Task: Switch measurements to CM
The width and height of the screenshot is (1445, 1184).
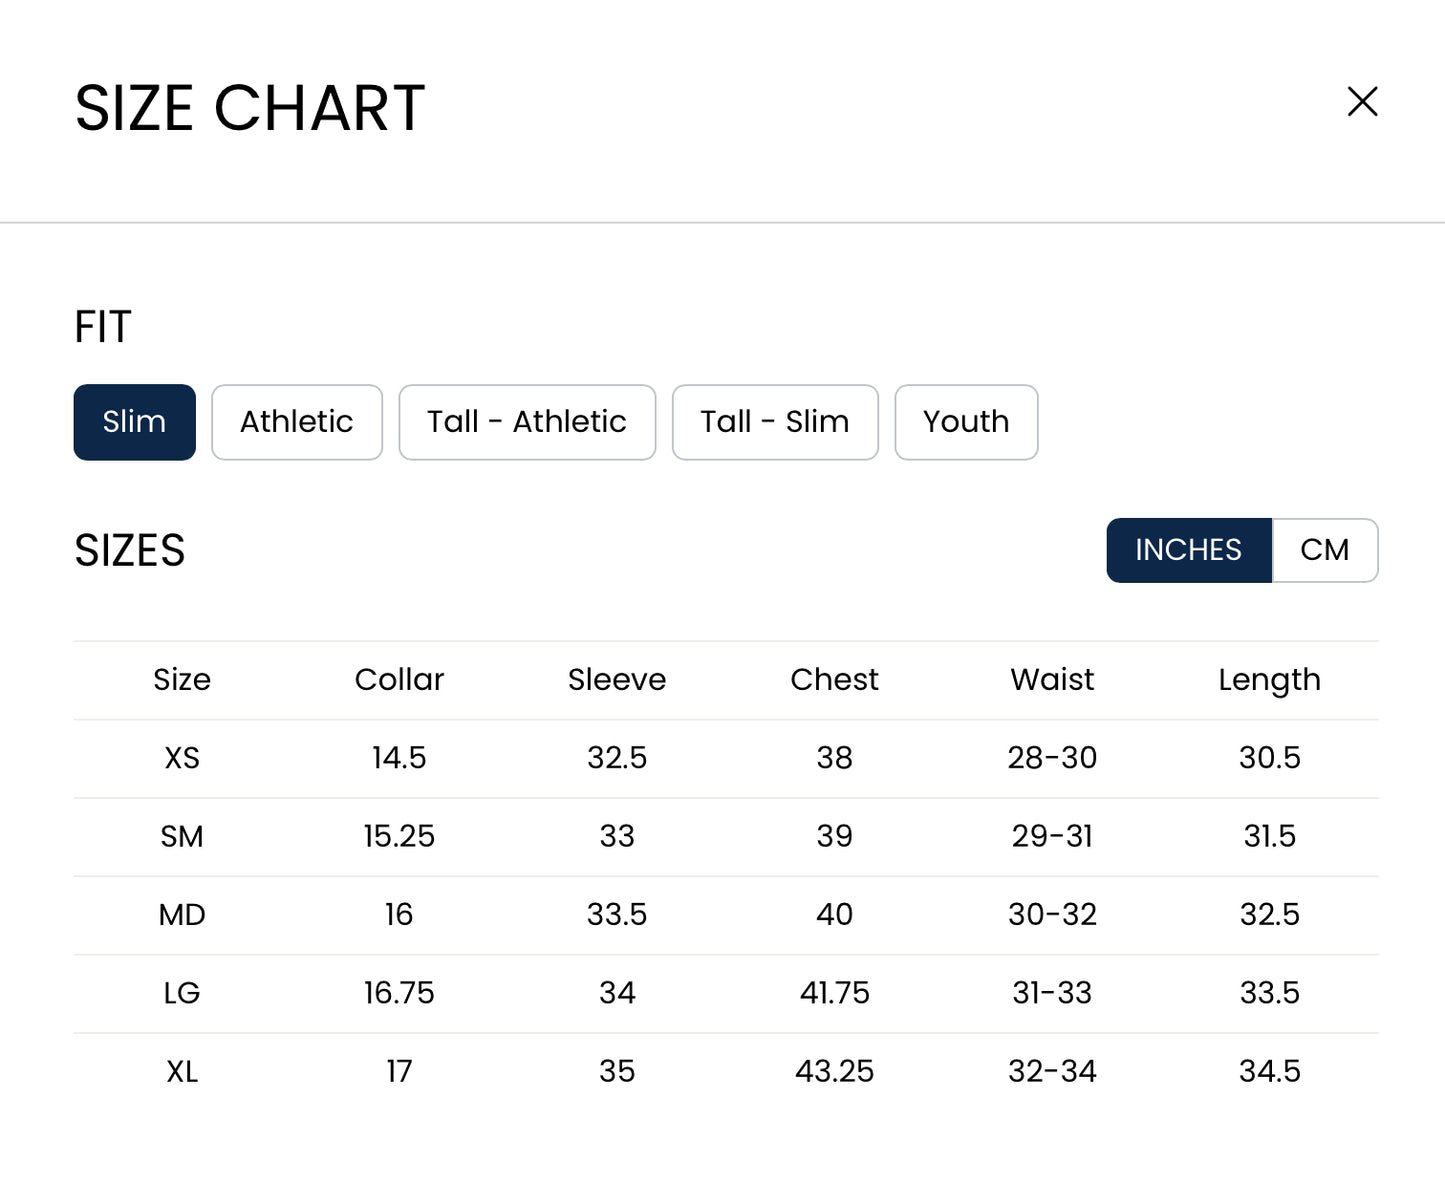Action: [1325, 550]
